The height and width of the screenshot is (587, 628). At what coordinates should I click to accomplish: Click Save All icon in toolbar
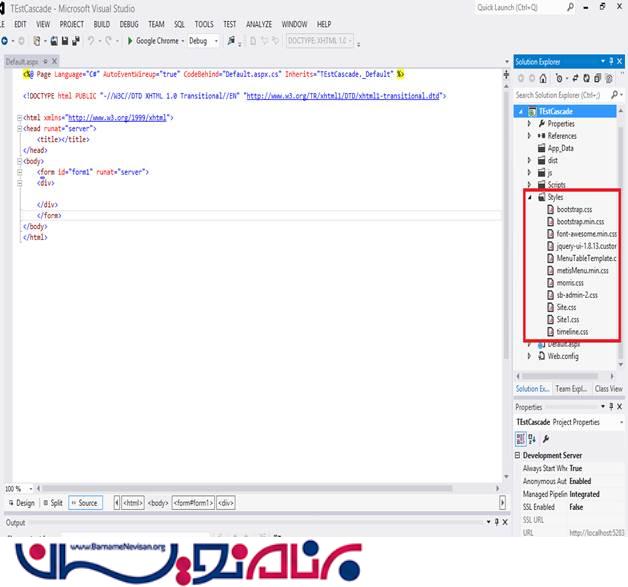(x=76, y=41)
